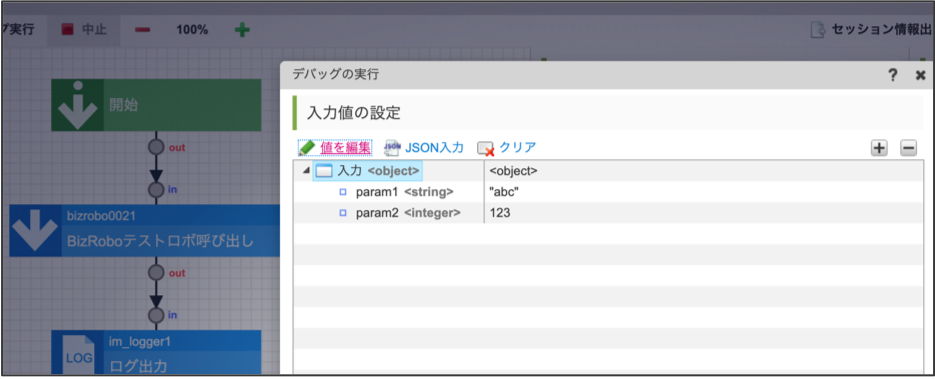Click the blue down arrow bizrobo0021 icon
935x379 pixels.
[x=35, y=231]
